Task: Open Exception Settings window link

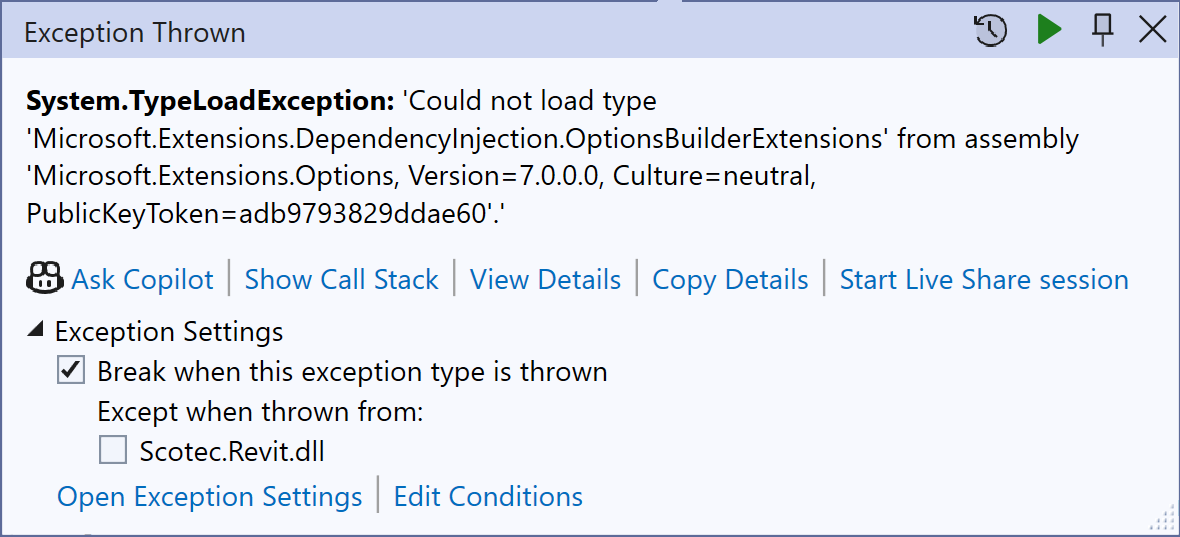Action: click(209, 497)
